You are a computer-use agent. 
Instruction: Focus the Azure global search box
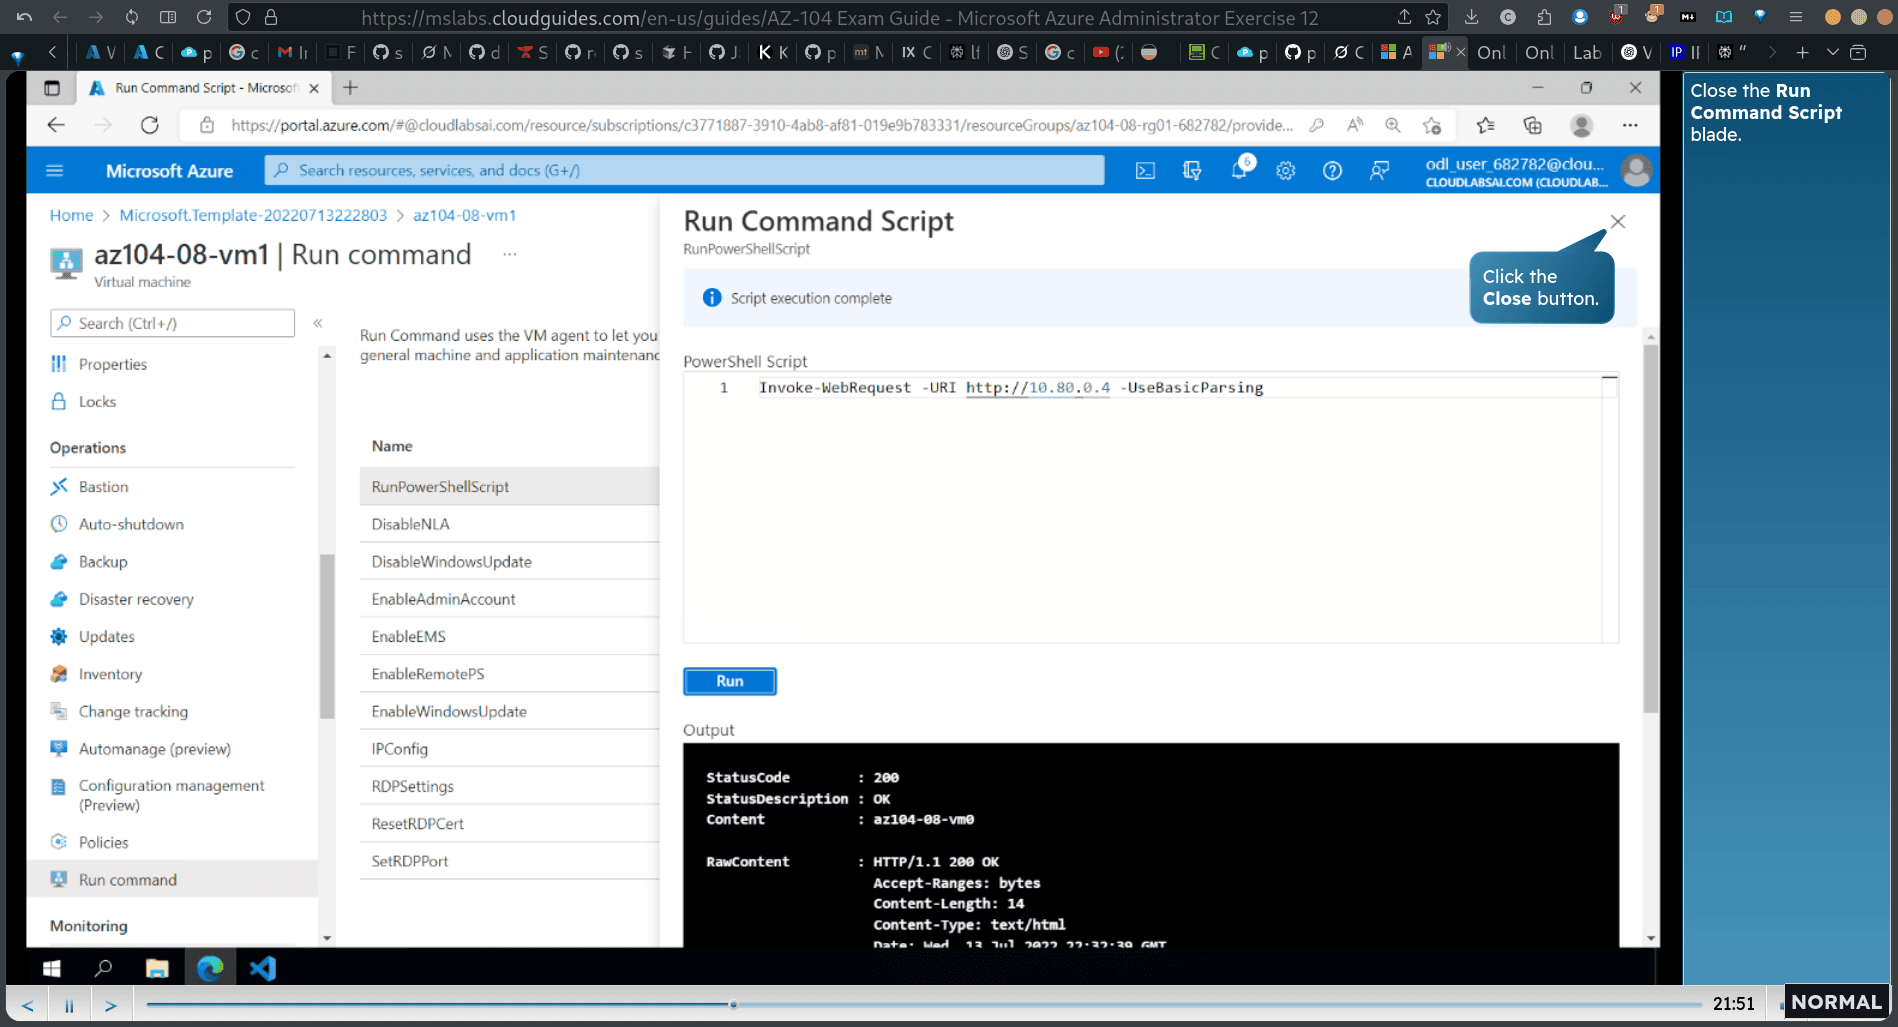click(x=685, y=170)
